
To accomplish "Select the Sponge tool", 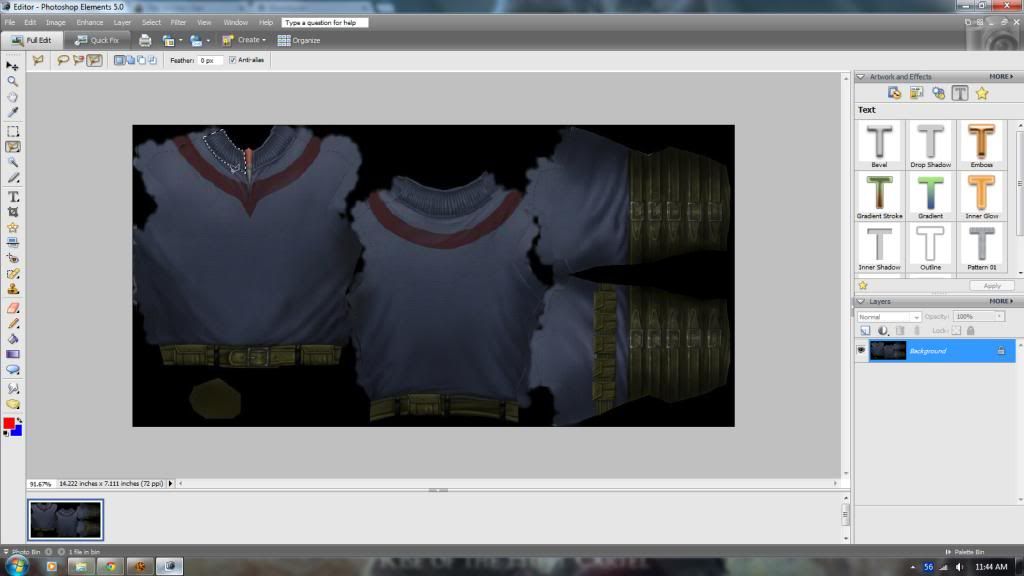I will click(12, 404).
